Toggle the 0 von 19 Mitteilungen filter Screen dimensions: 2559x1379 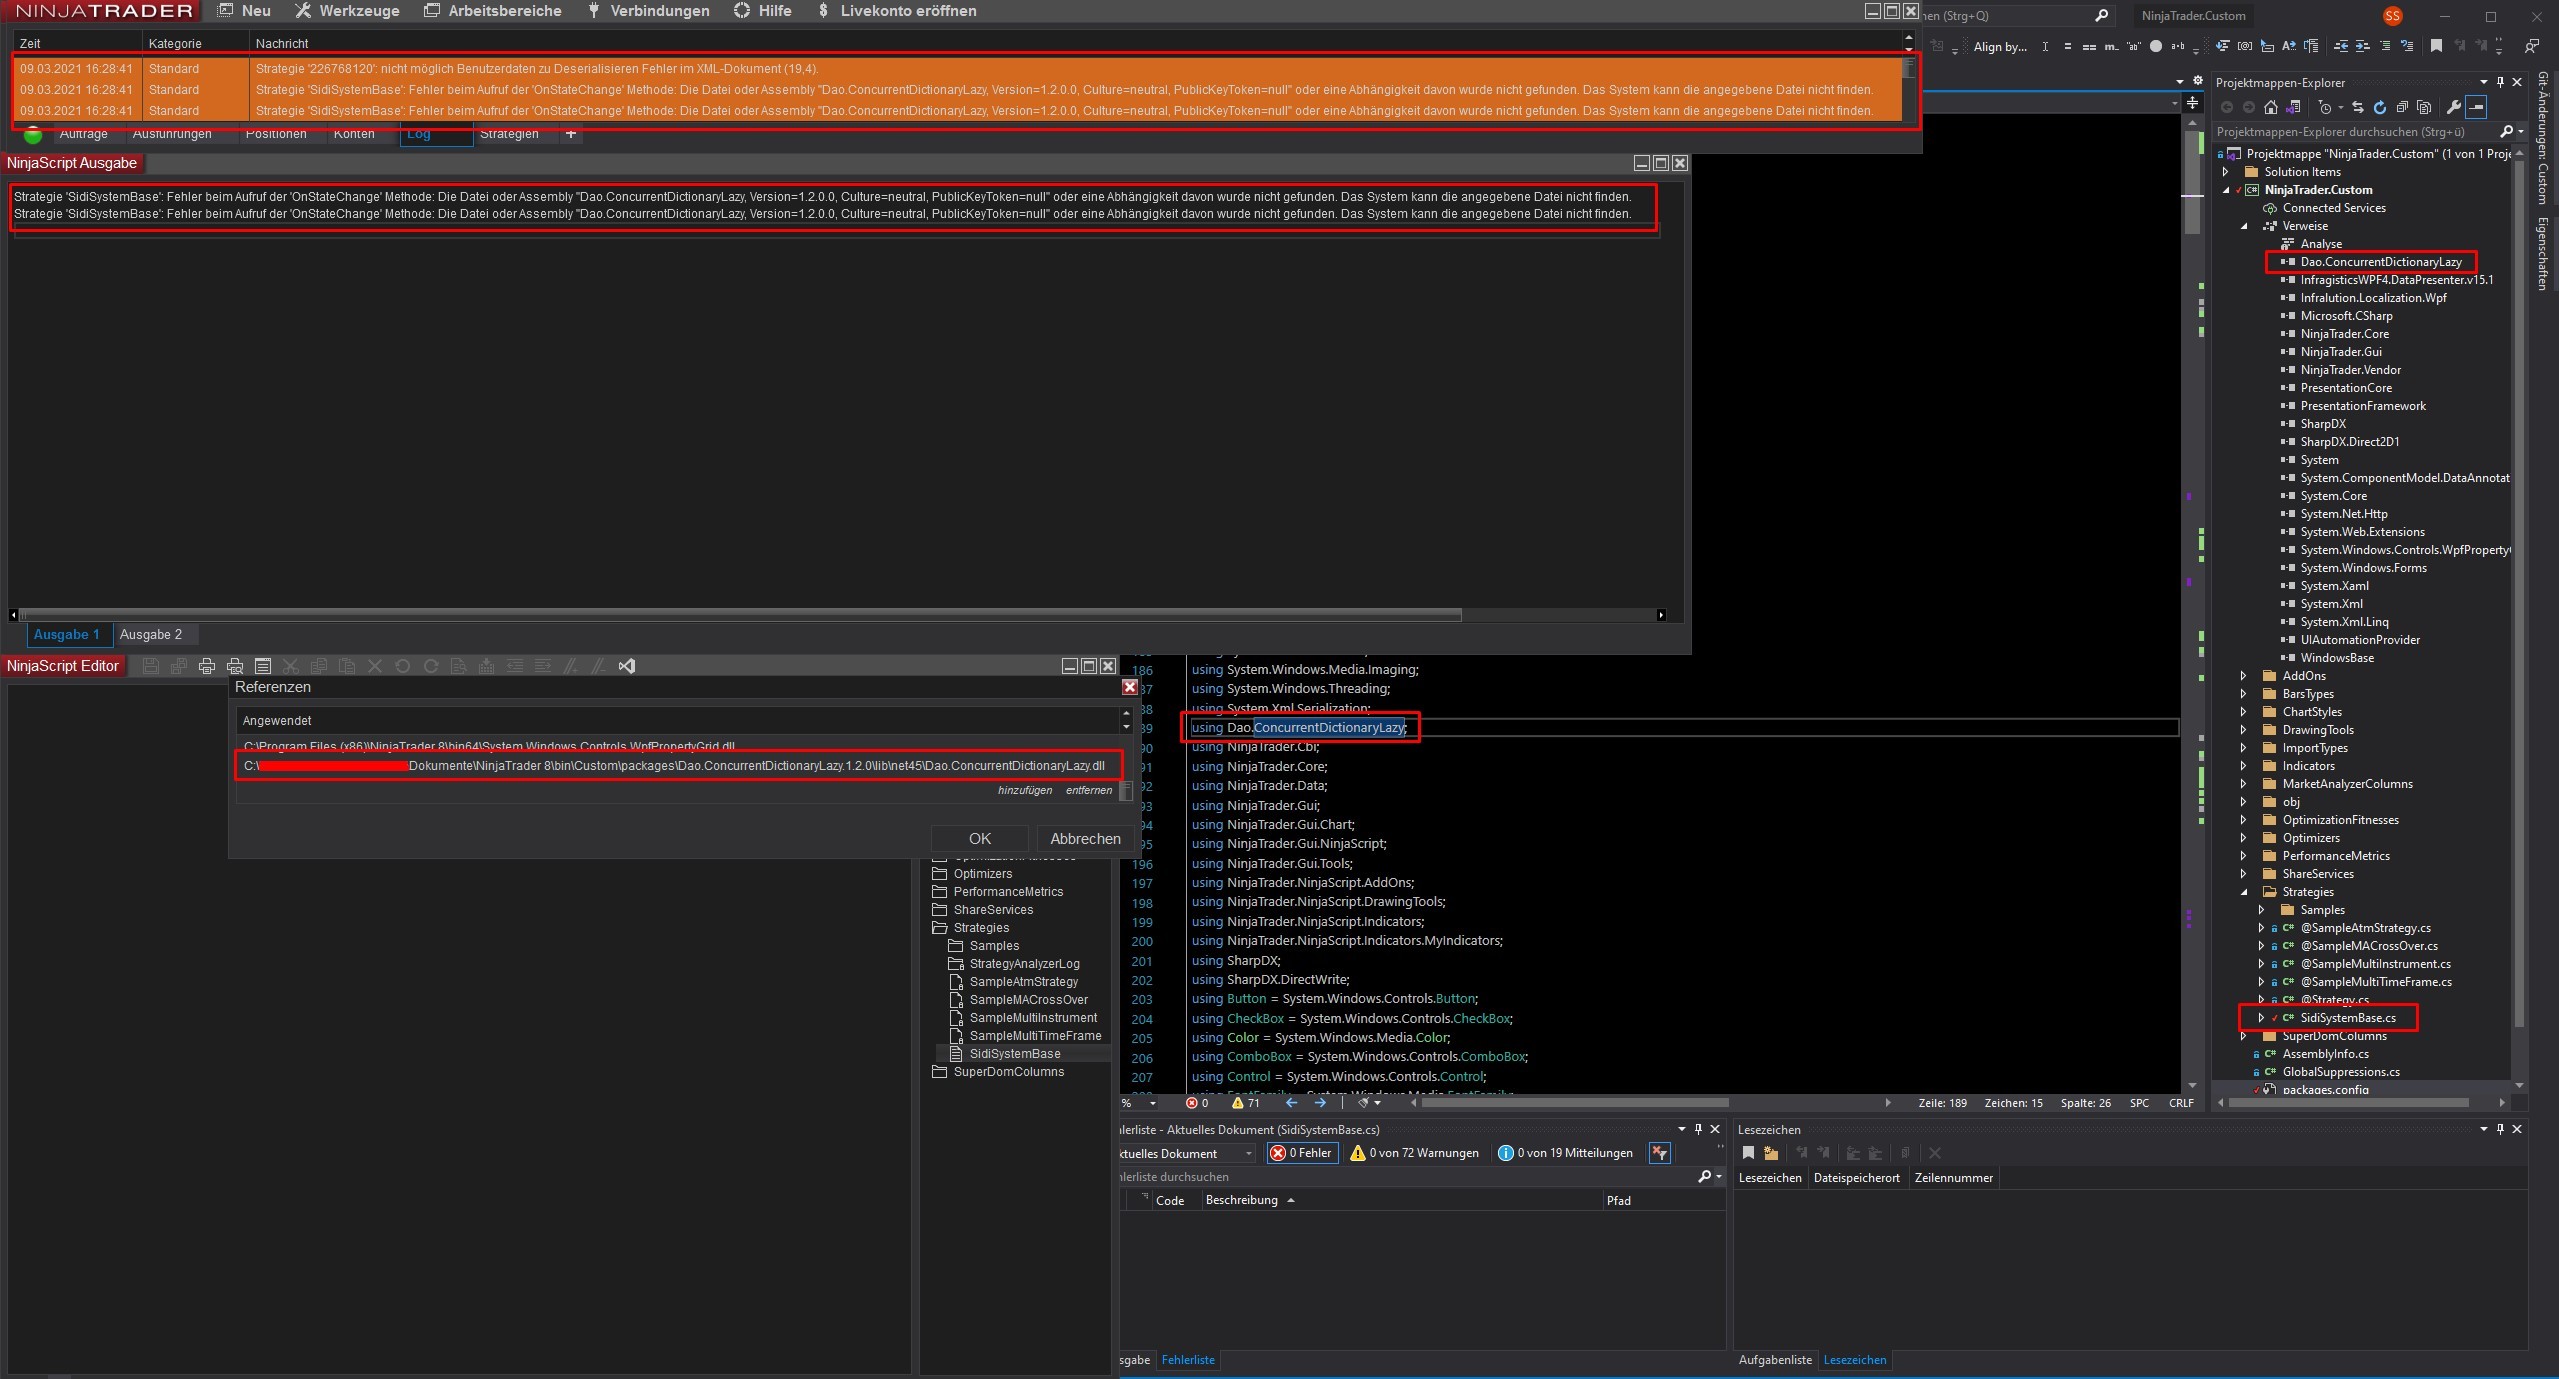tap(1565, 1153)
